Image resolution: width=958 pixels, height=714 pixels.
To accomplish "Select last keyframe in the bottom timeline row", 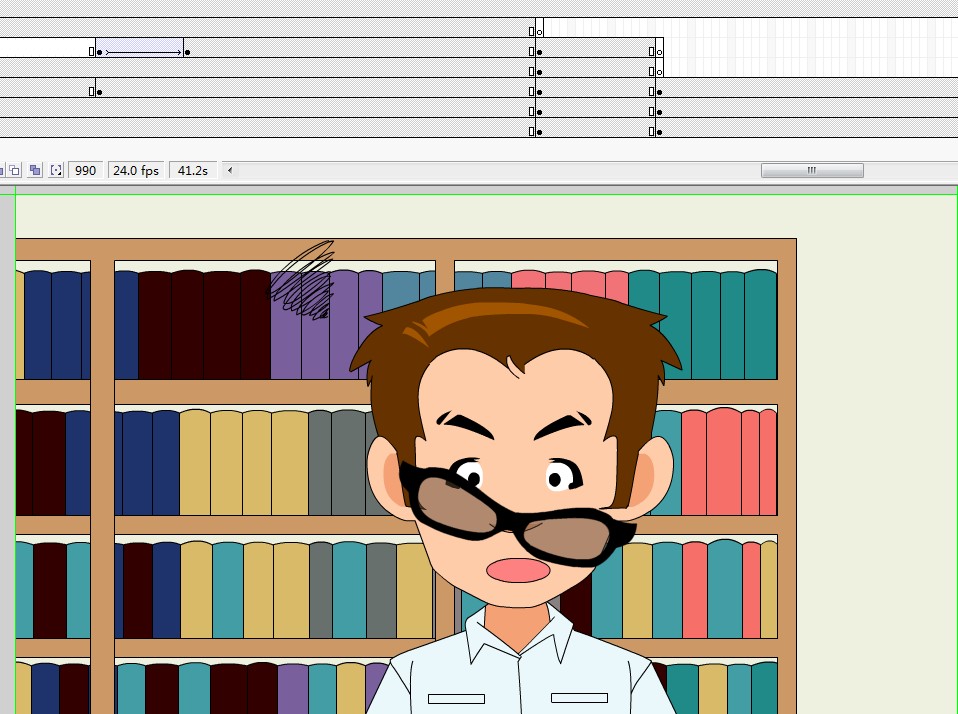I will point(659,131).
